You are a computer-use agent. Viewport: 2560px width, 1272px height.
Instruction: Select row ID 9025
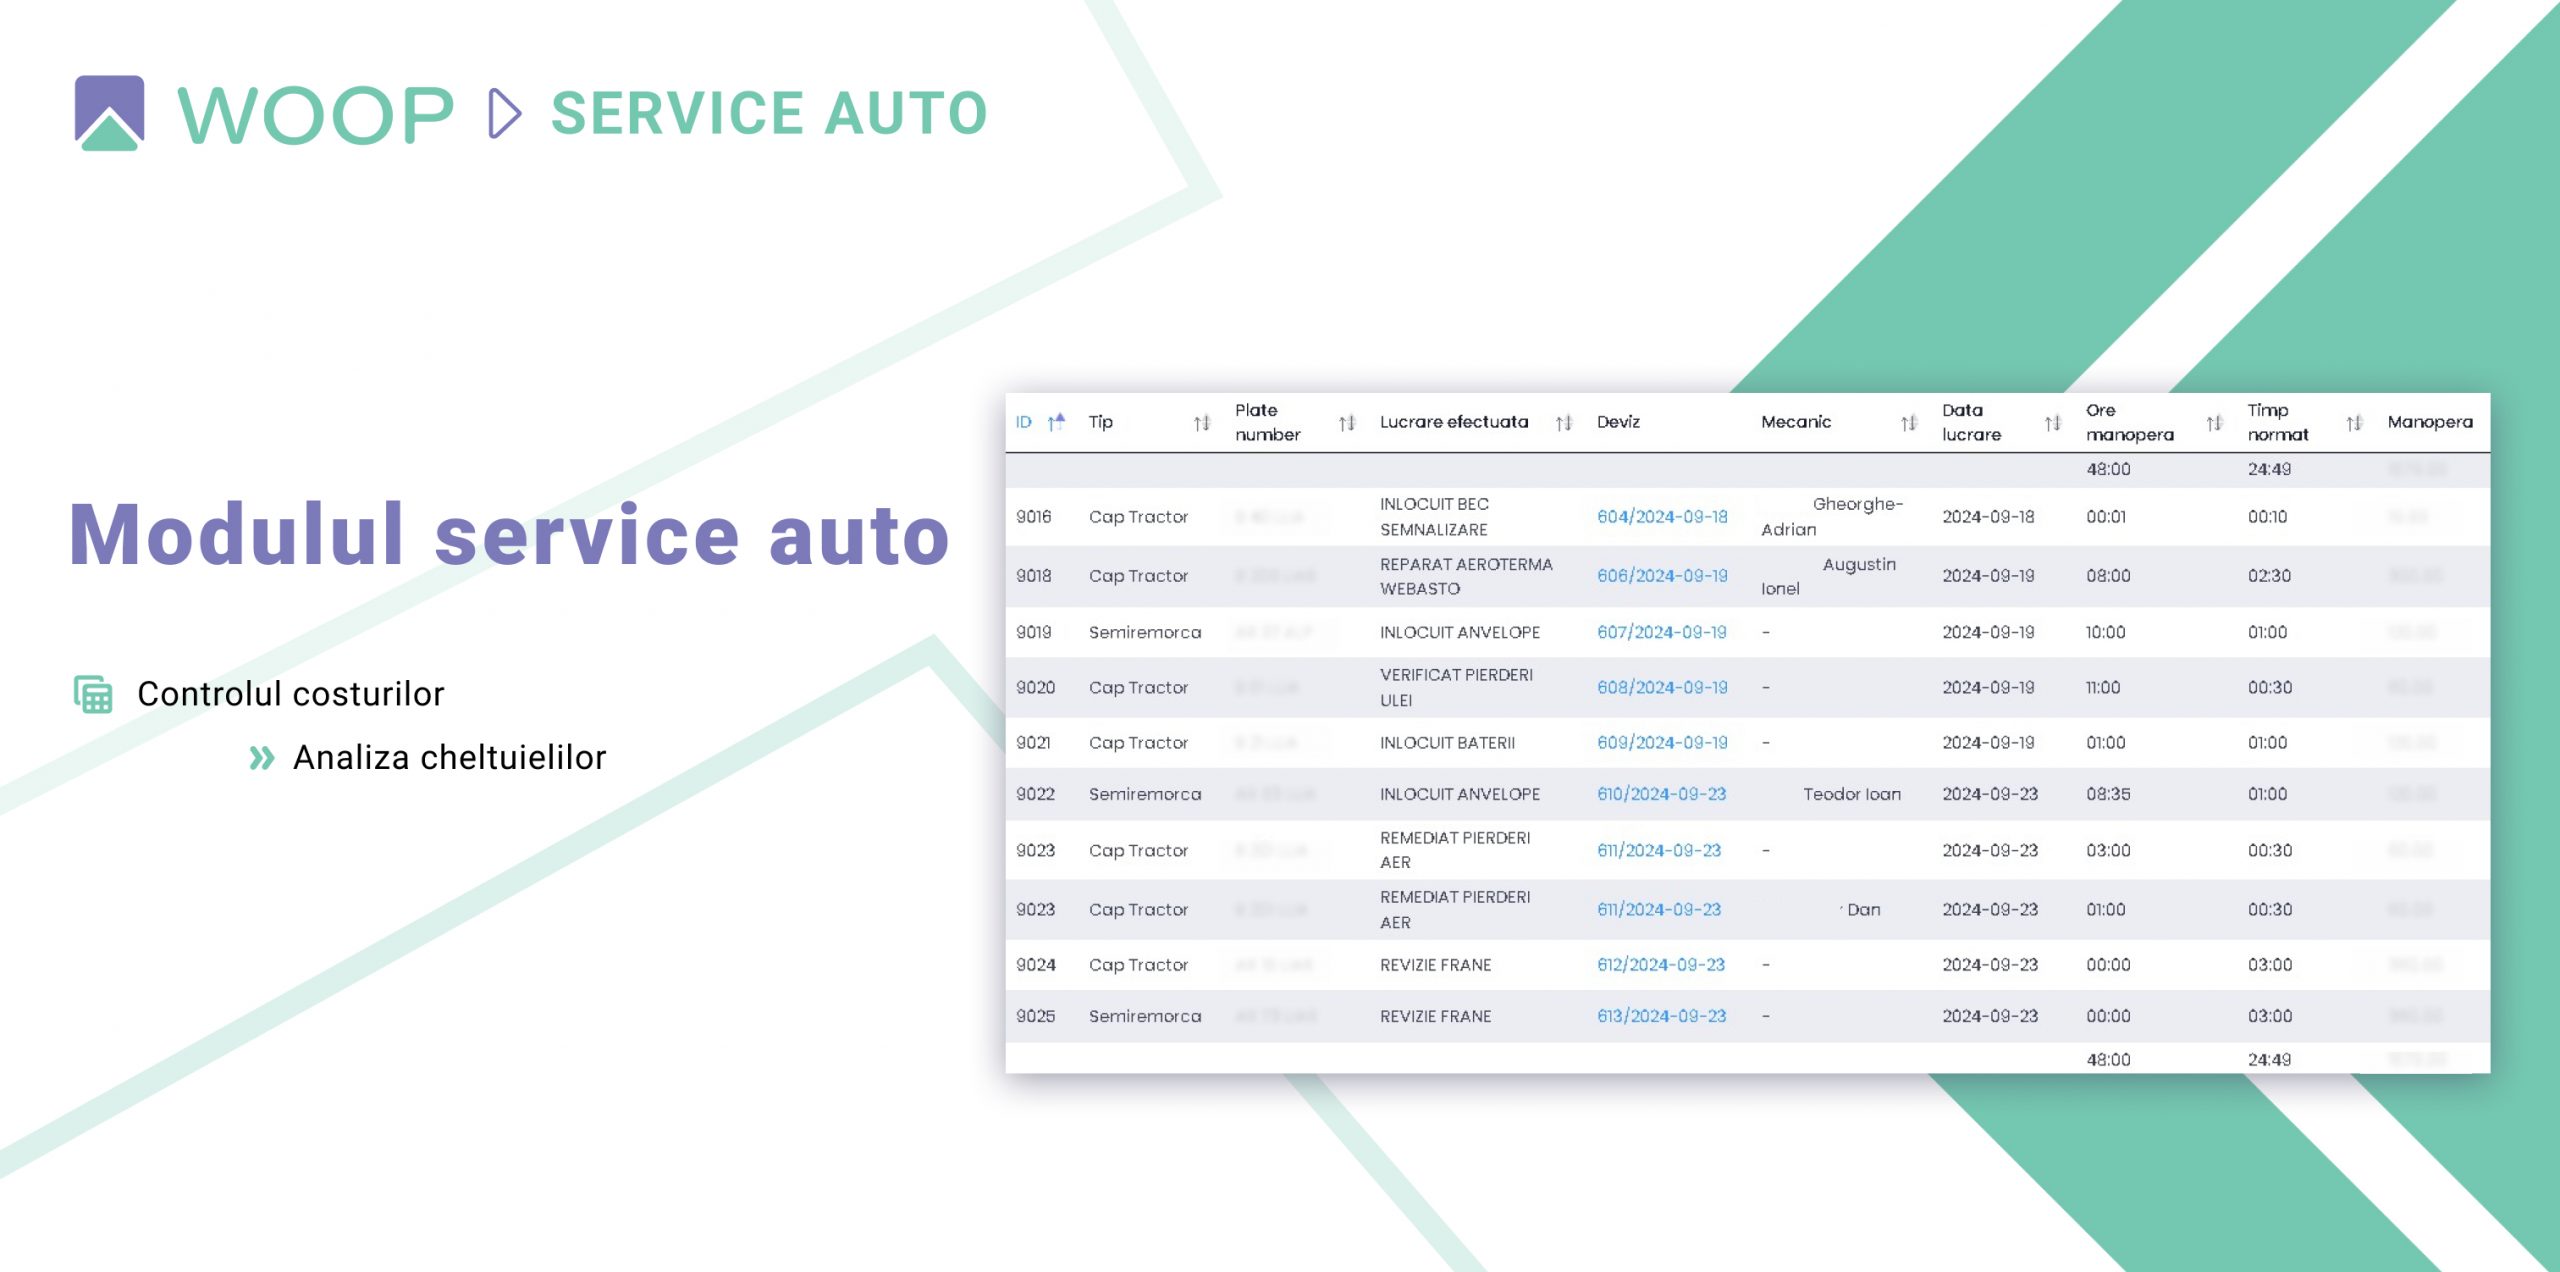pyautogui.click(x=1035, y=1016)
